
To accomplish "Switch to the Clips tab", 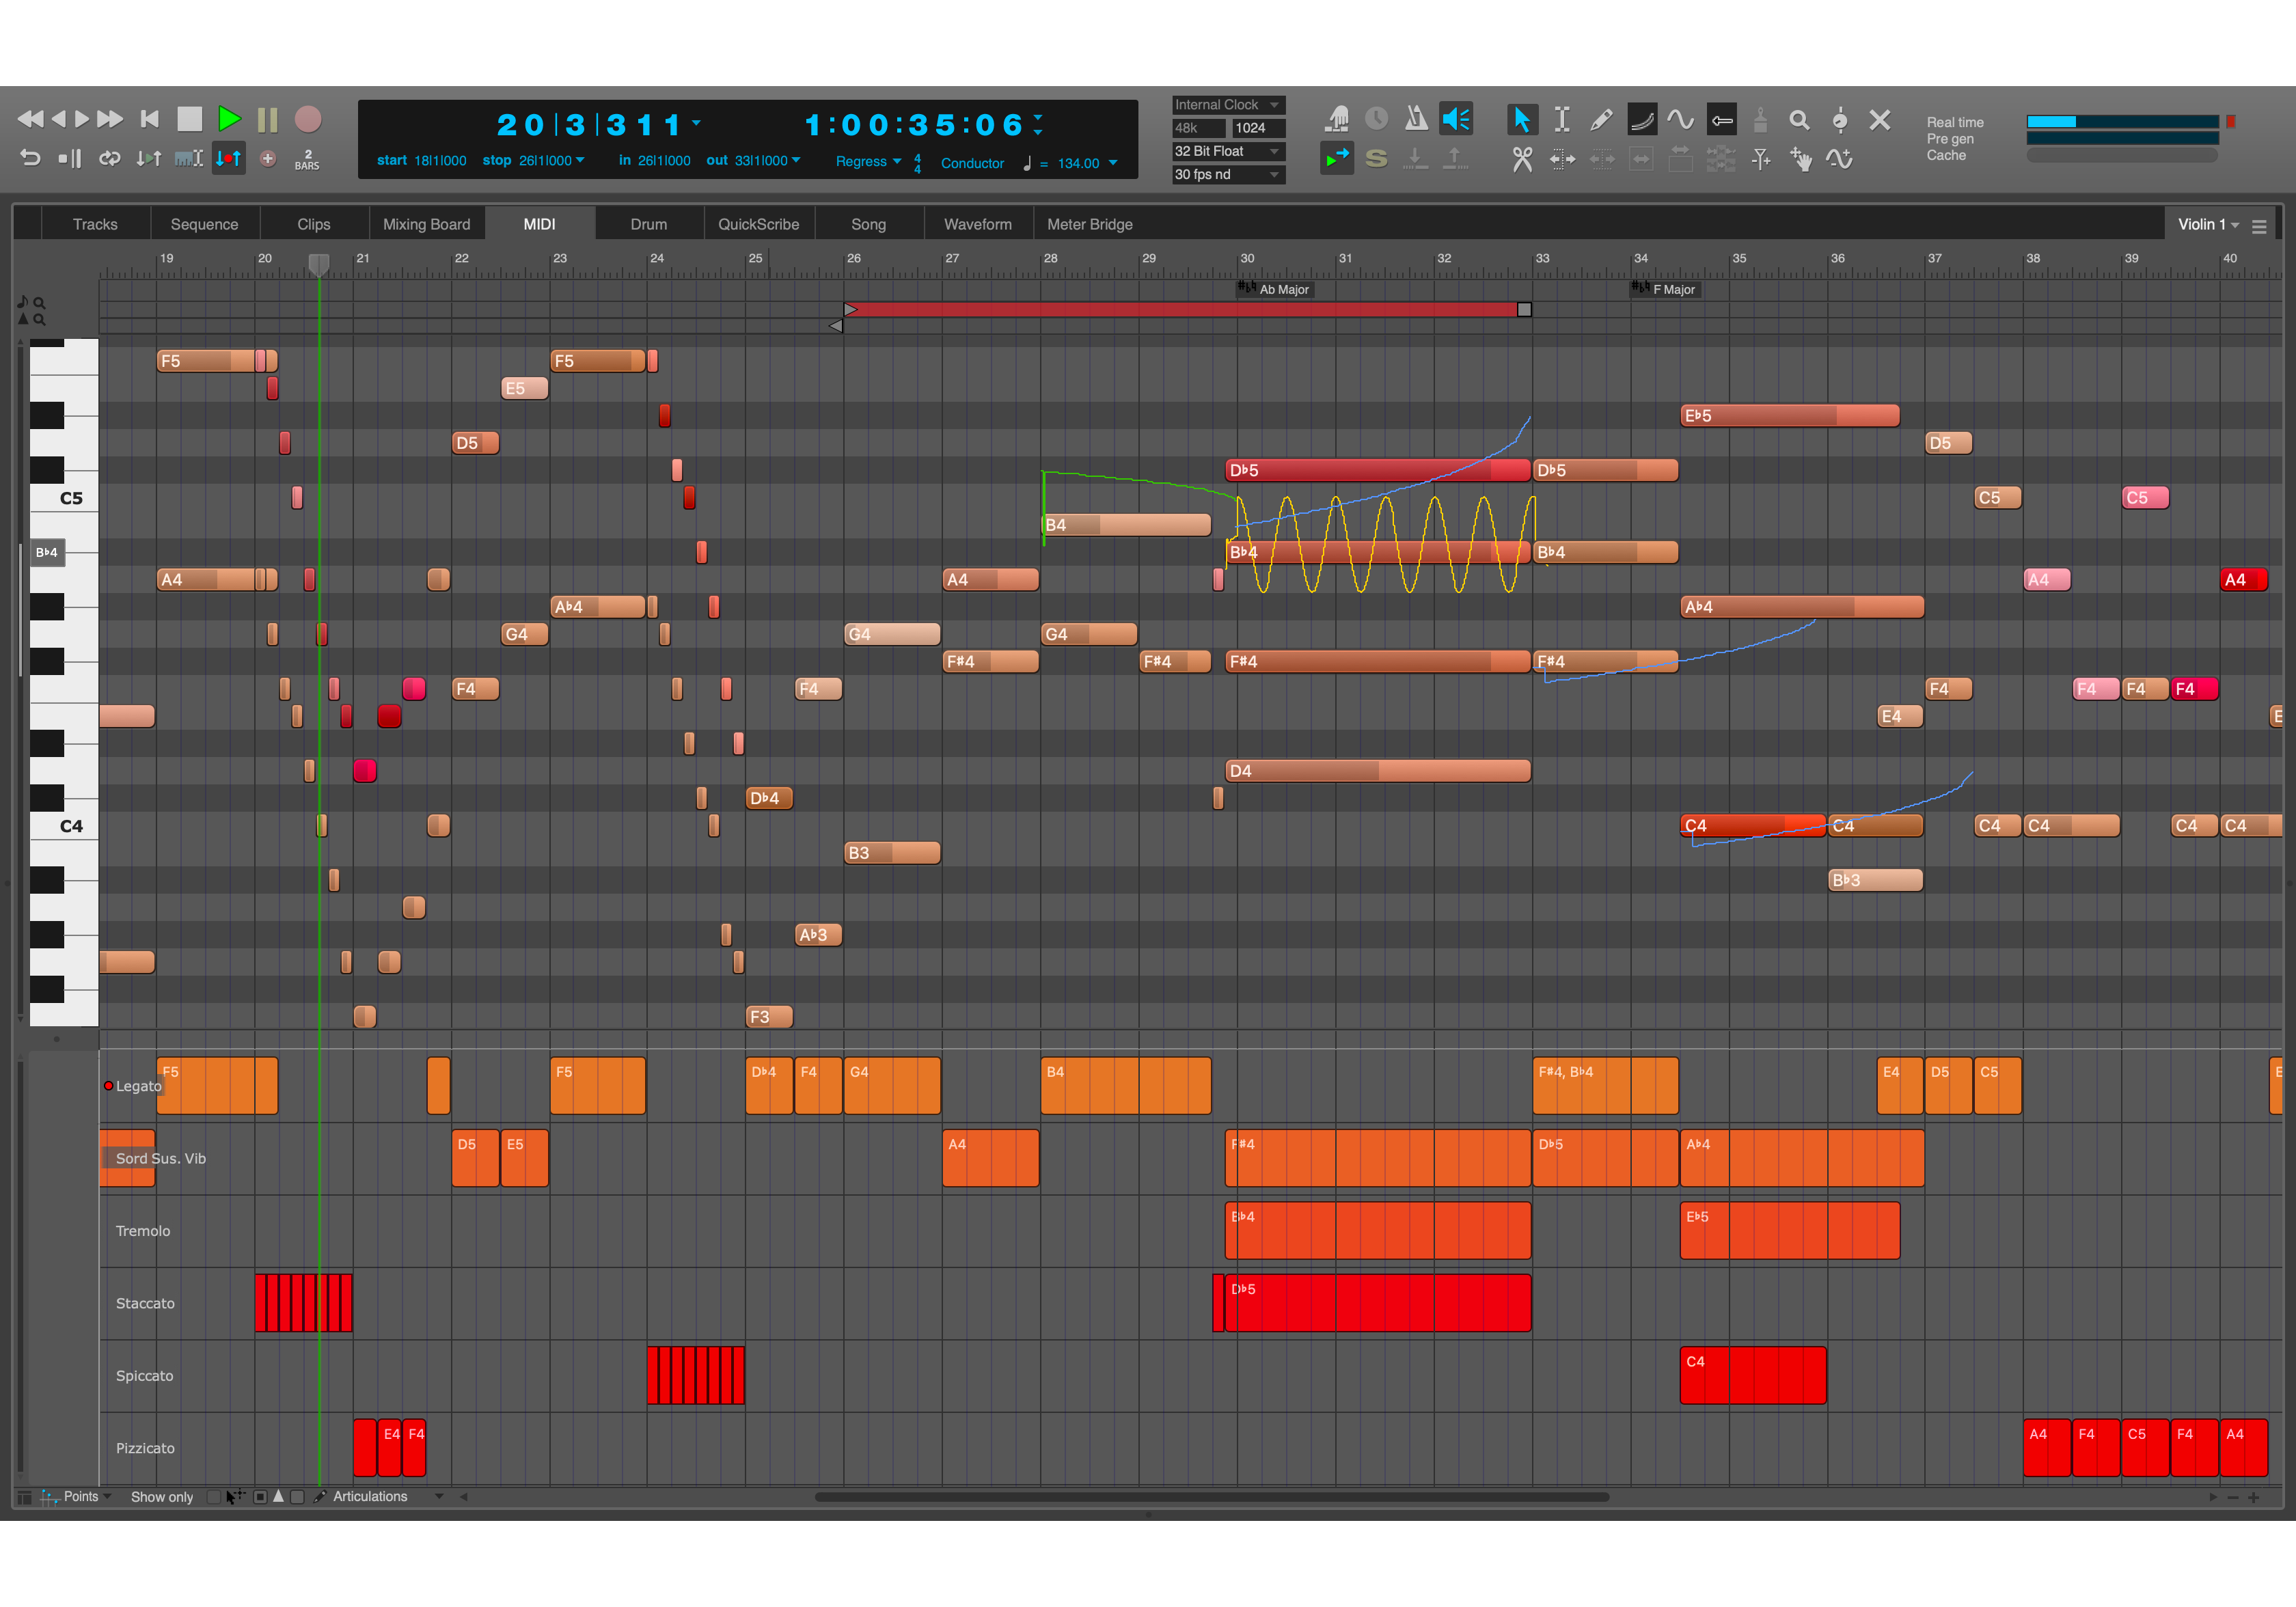I will pos(314,224).
